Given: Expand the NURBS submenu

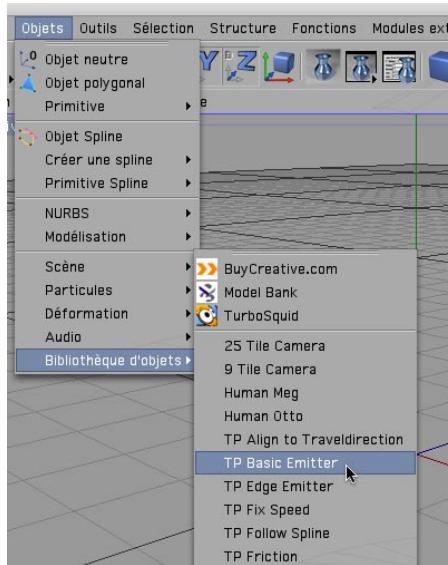Looking at the screenshot, I should [x=107, y=213].
